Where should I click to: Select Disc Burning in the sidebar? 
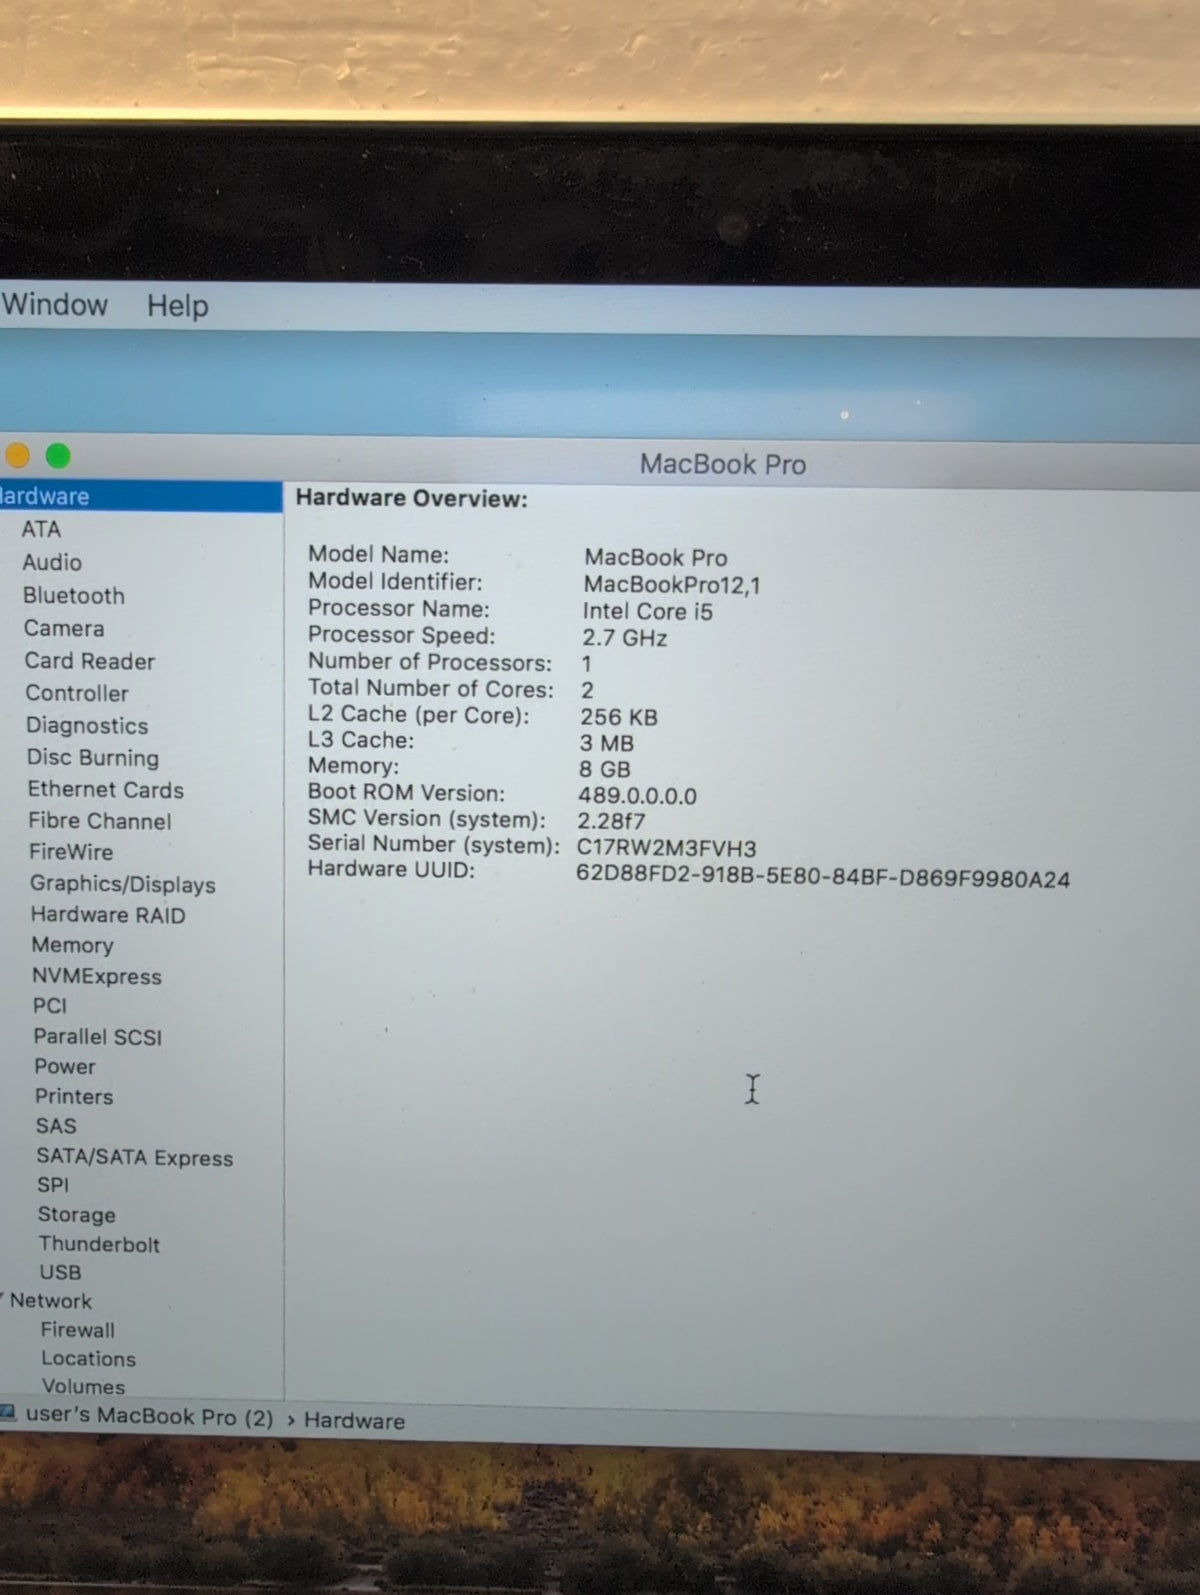(93, 757)
